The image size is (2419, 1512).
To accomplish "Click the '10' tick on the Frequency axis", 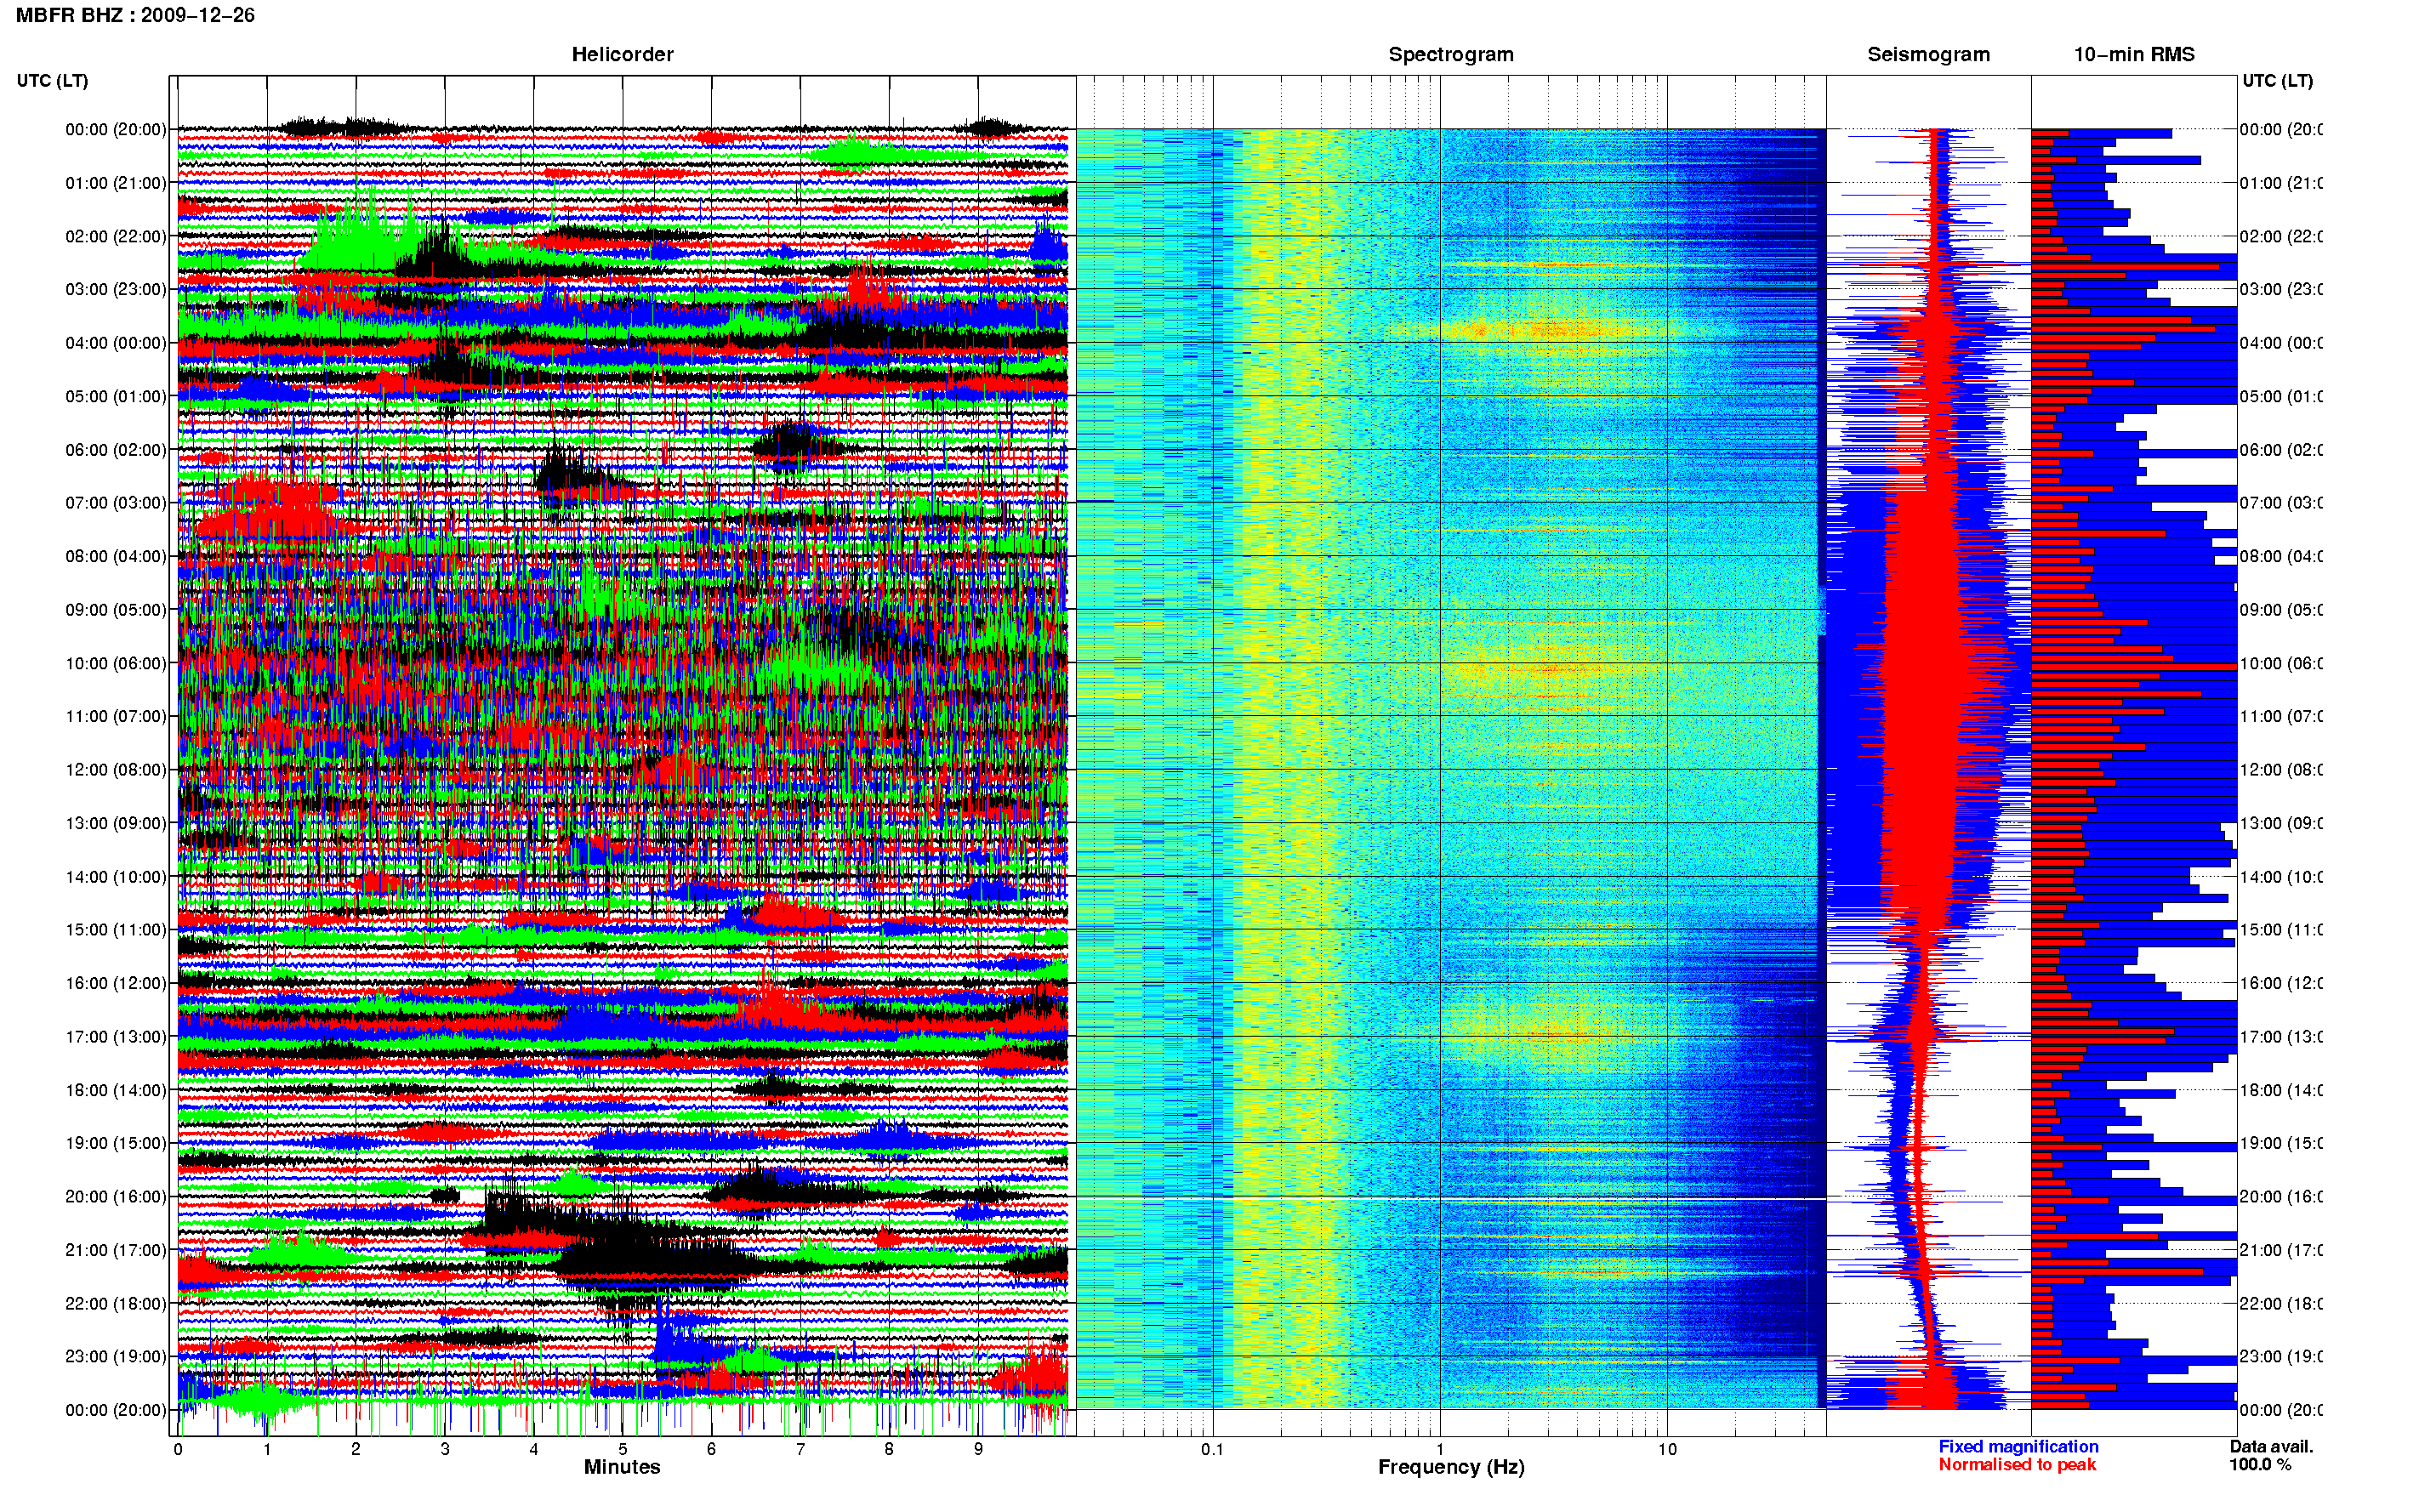I will [1667, 1449].
